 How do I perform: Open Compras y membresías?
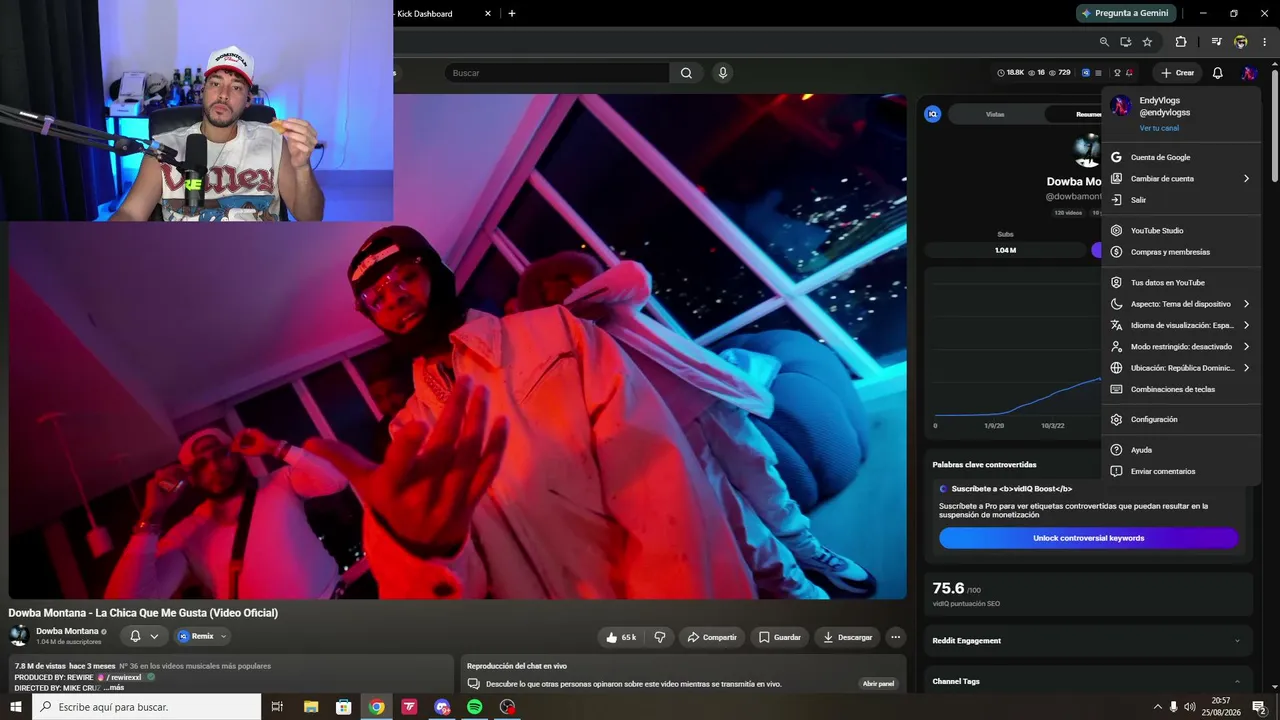1181,252
